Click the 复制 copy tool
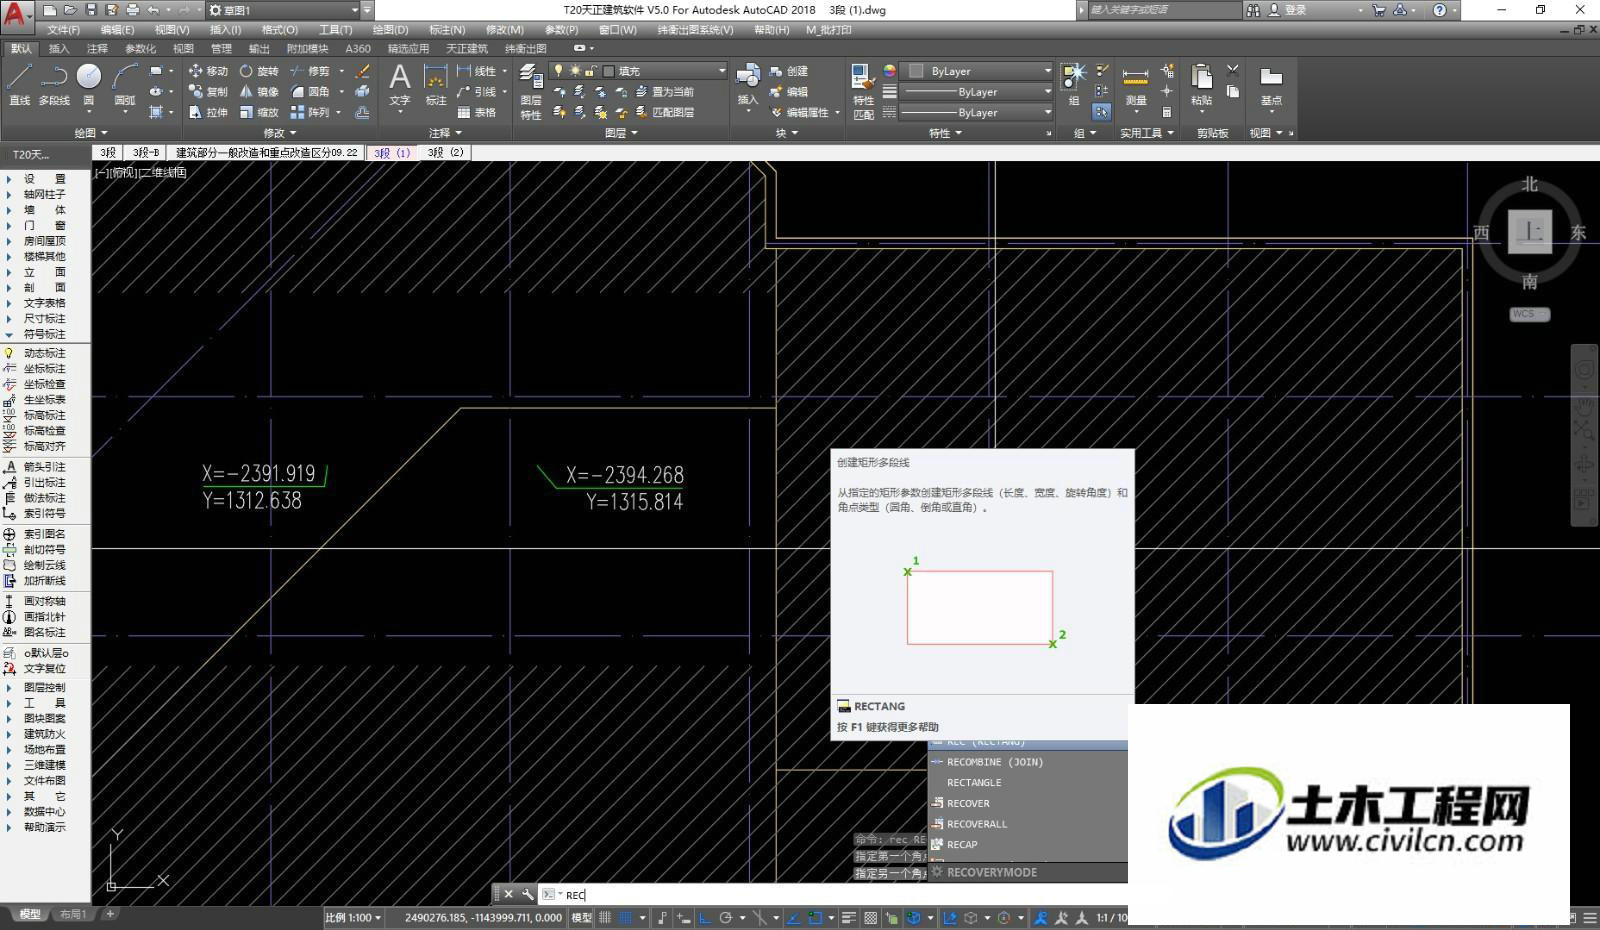This screenshot has height=930, width=1600. click(208, 92)
